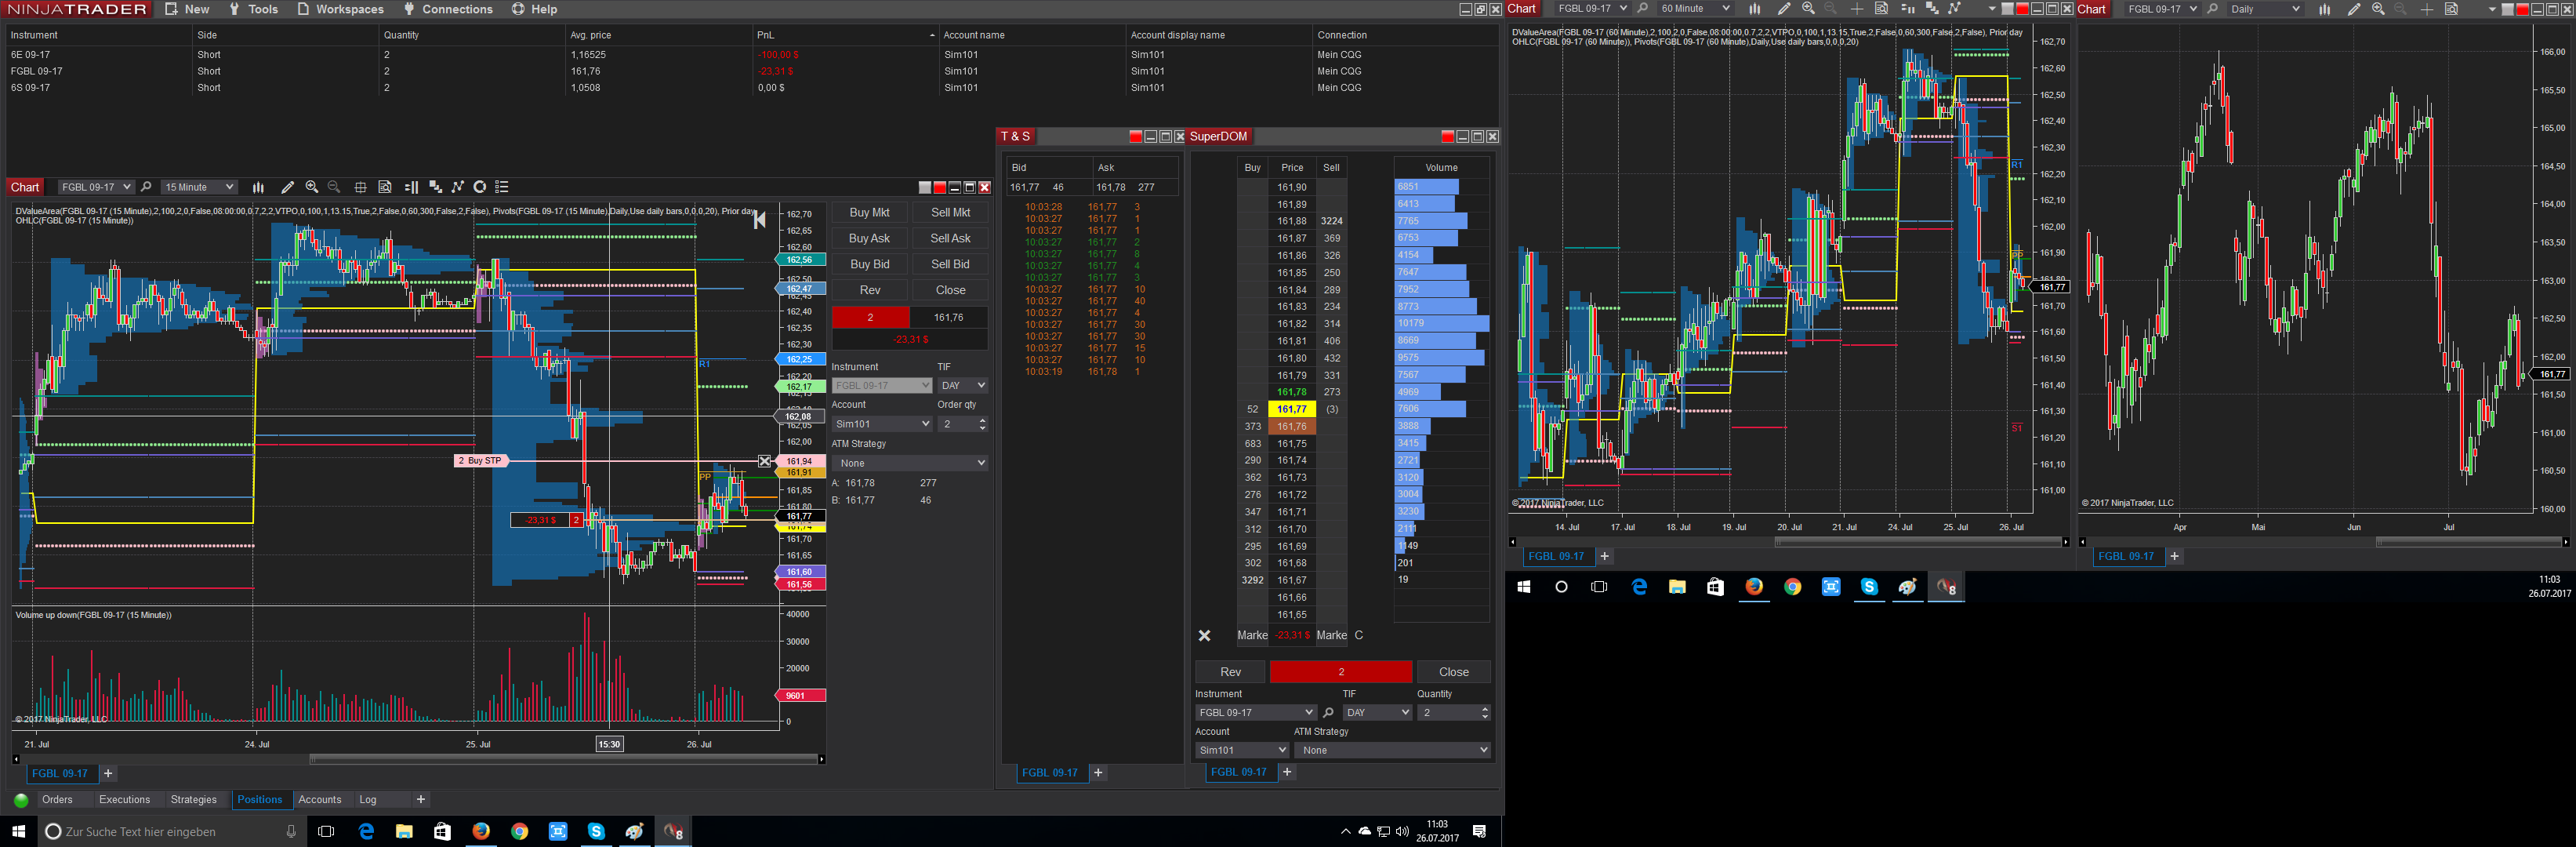Click the instrument search magnifier in the 15 Minute chart

(x=146, y=187)
